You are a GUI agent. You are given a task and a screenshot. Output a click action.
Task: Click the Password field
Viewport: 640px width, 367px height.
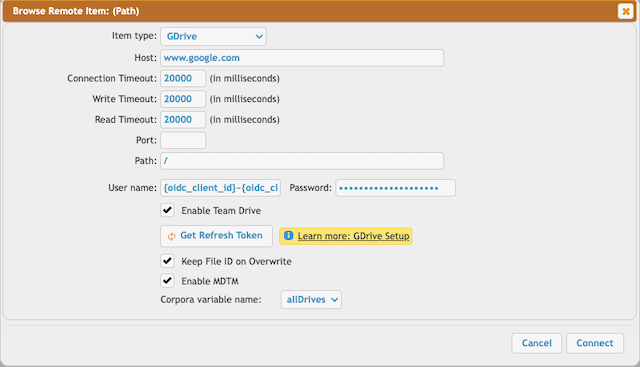[x=396, y=188]
